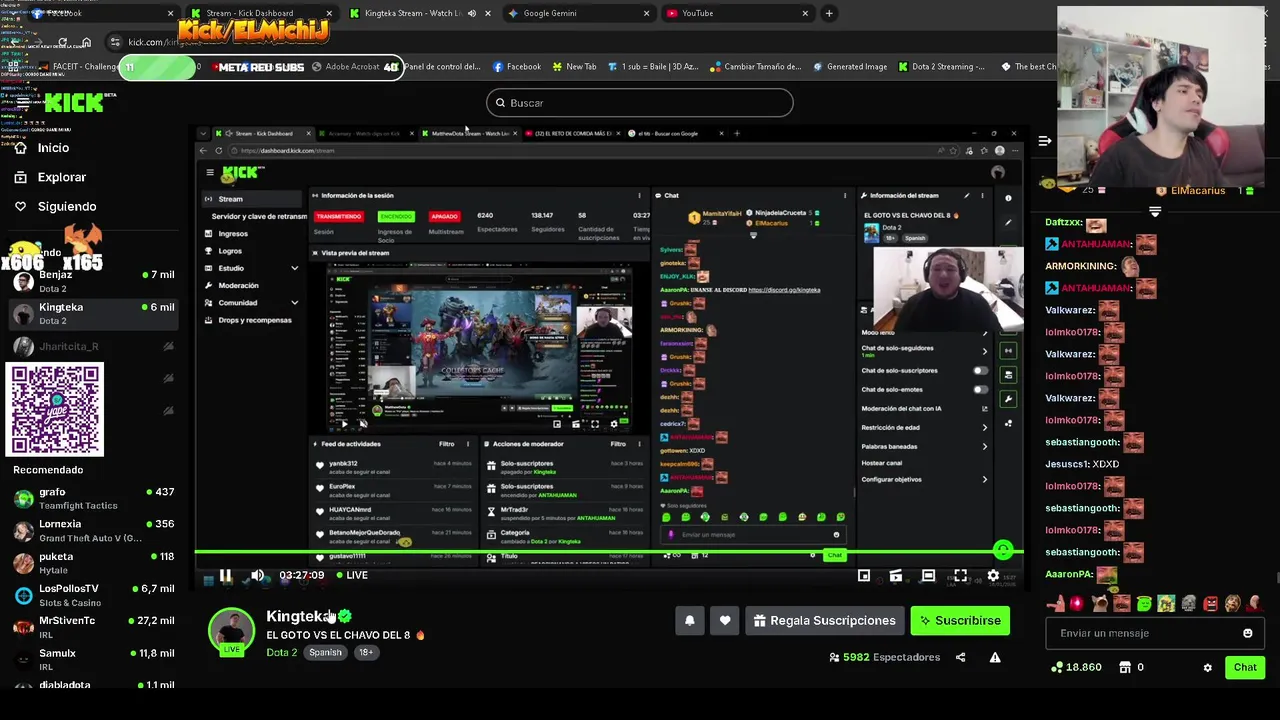The image size is (1280, 720).
Task: Switch player to theater mode
Action: (x=928, y=575)
